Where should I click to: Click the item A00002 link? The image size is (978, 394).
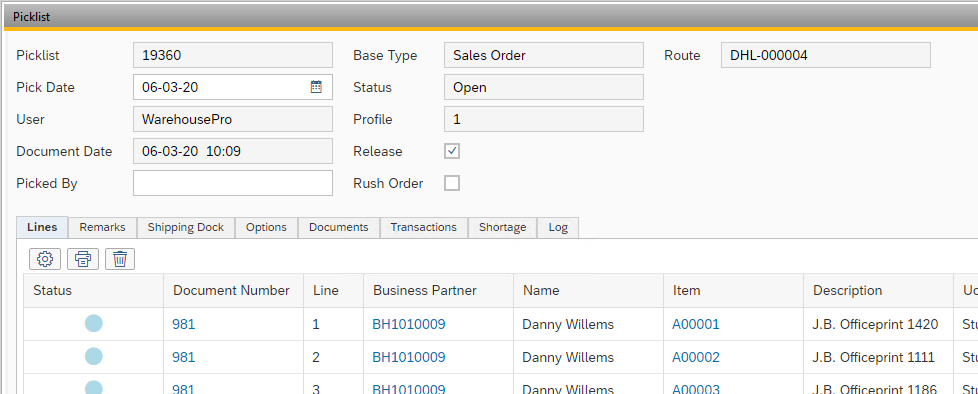pyautogui.click(x=695, y=357)
